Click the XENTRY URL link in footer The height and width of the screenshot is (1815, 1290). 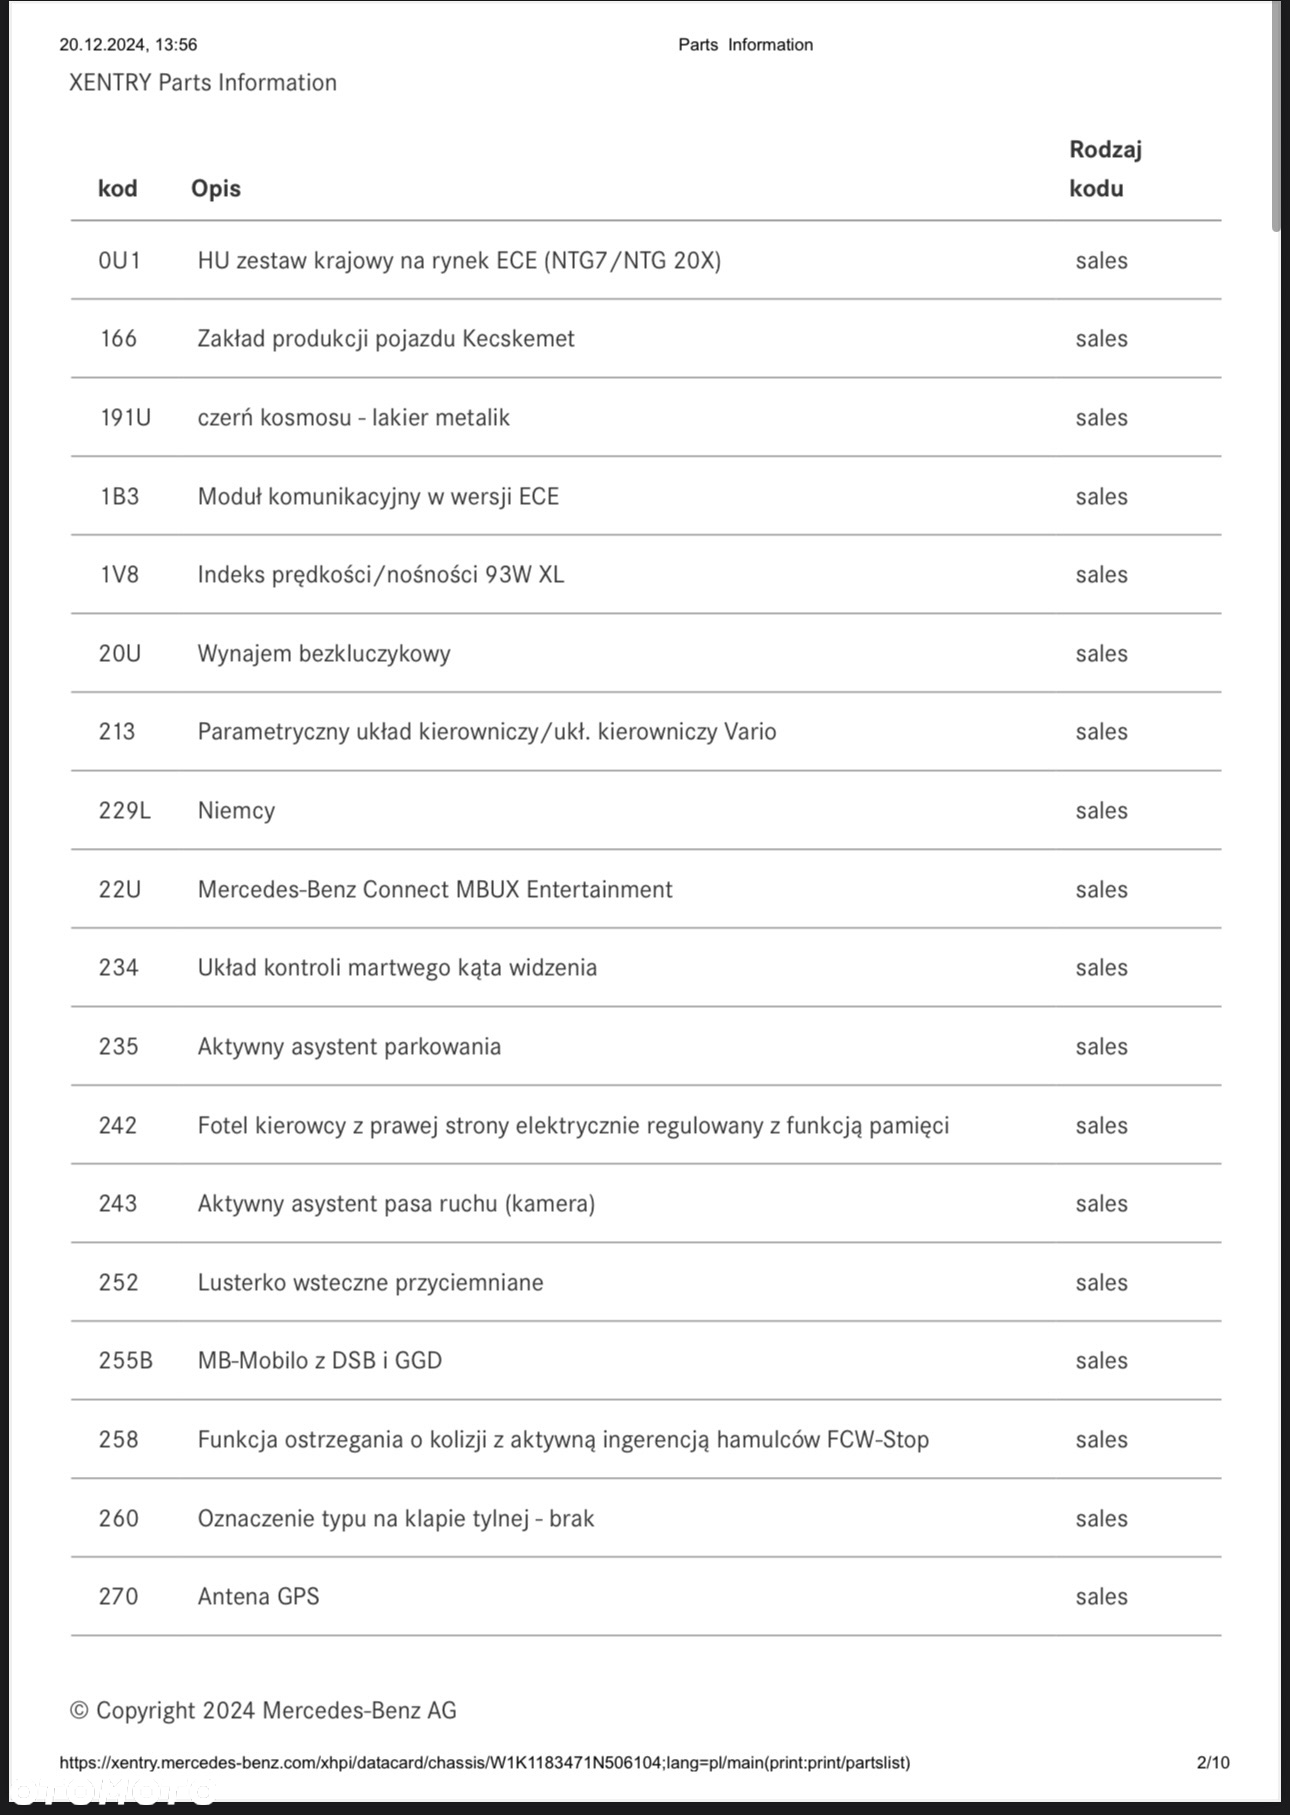[x=485, y=1762]
